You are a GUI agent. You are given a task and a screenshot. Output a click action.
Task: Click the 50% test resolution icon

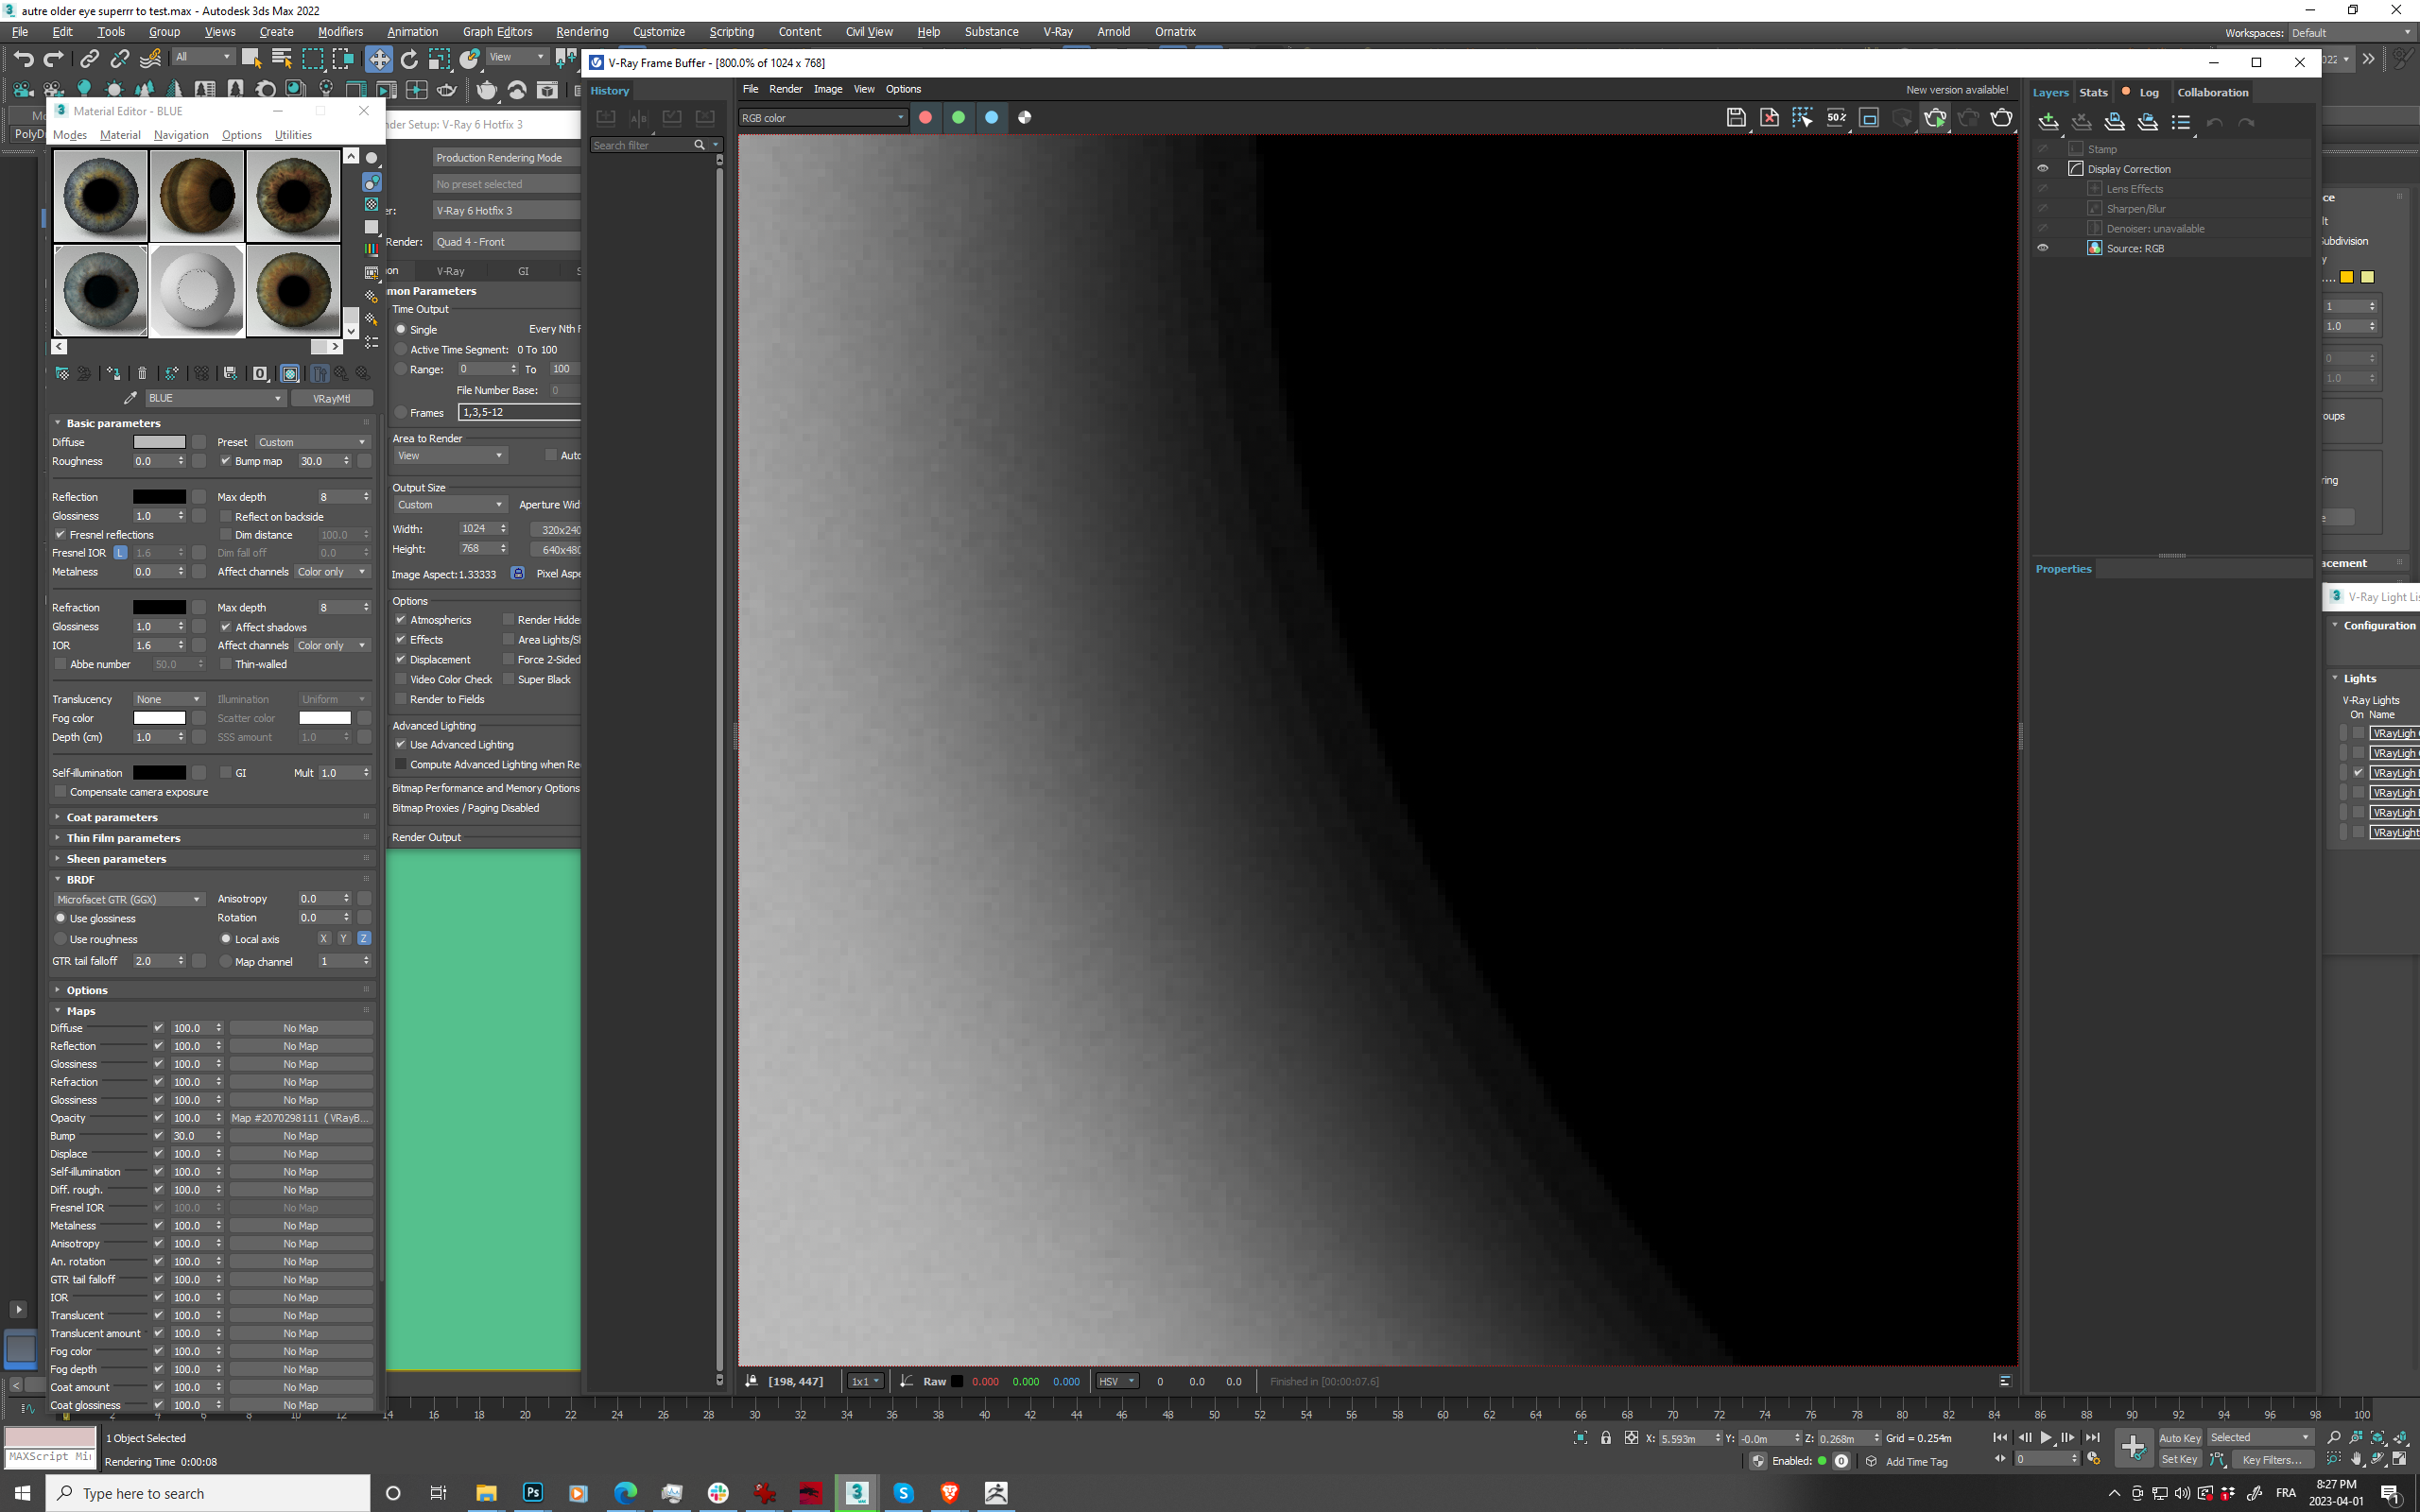[1836, 118]
